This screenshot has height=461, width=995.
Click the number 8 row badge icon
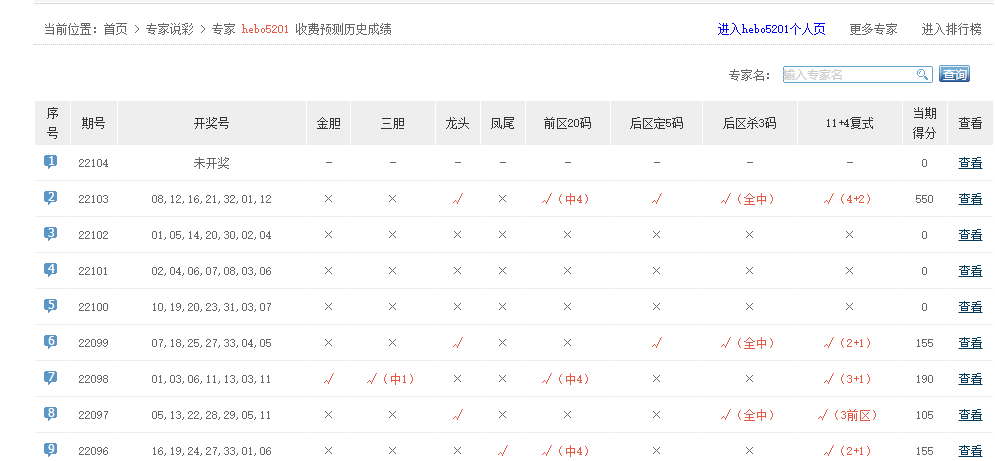point(51,414)
